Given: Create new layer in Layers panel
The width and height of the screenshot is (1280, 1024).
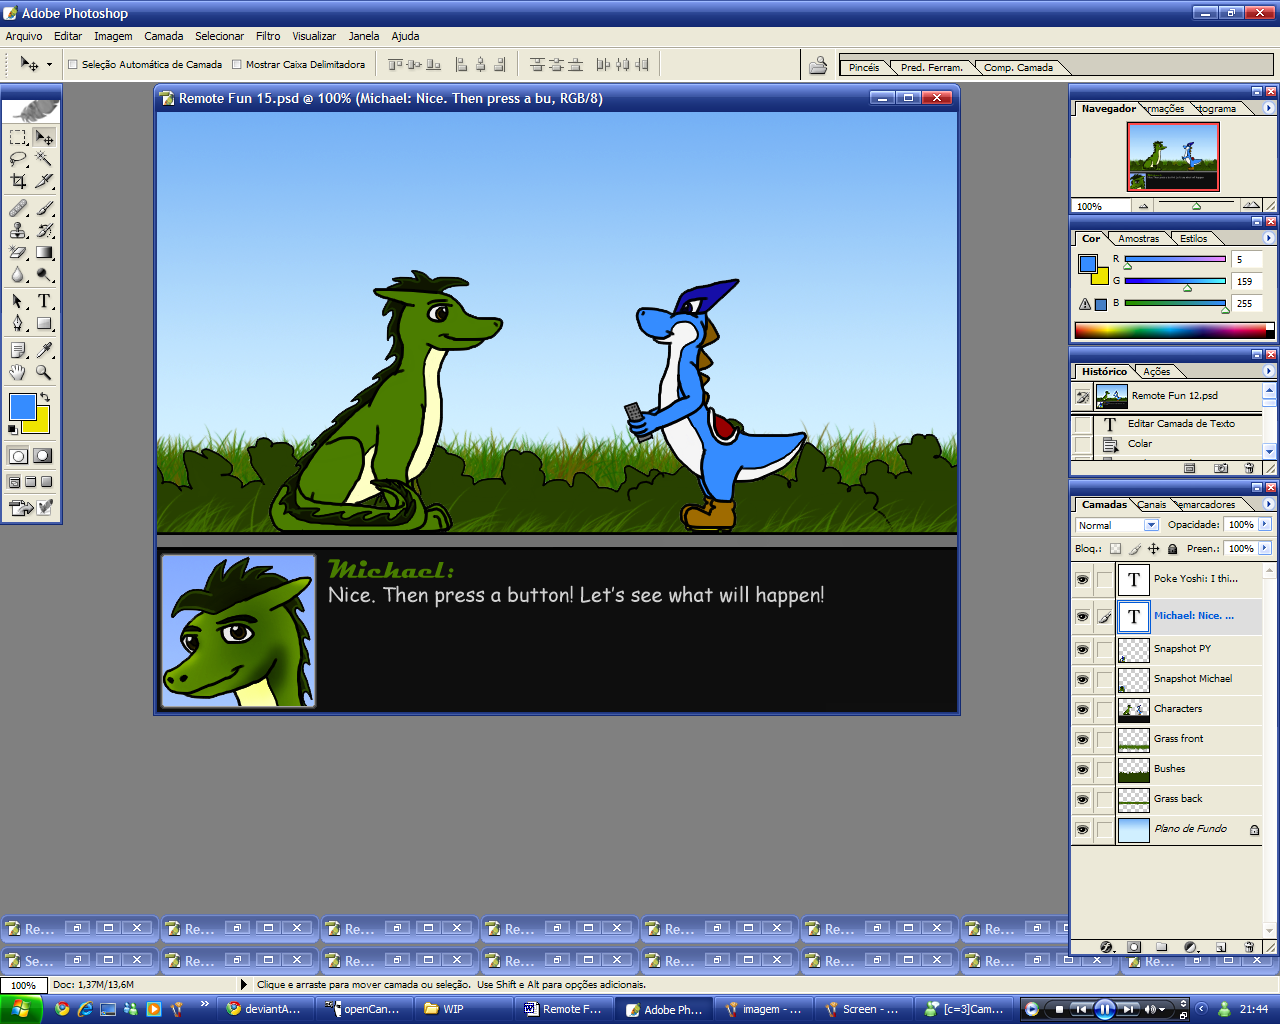Looking at the screenshot, I should coord(1221,946).
